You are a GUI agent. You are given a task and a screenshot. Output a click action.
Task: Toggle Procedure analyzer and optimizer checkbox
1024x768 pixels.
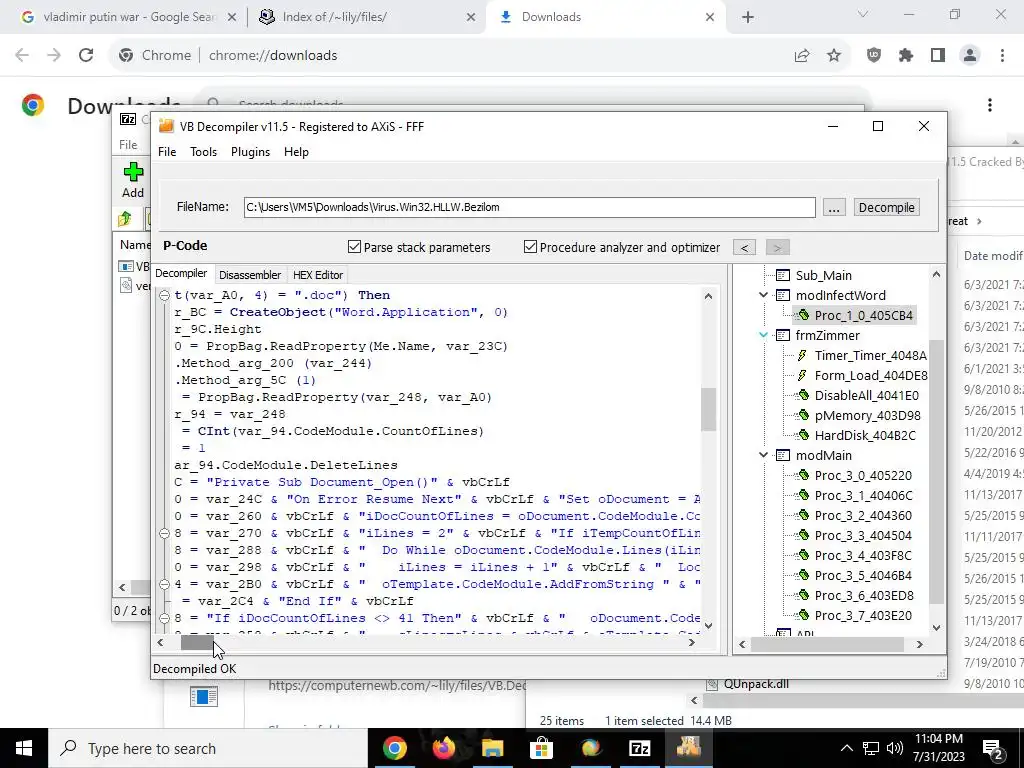tap(530, 247)
